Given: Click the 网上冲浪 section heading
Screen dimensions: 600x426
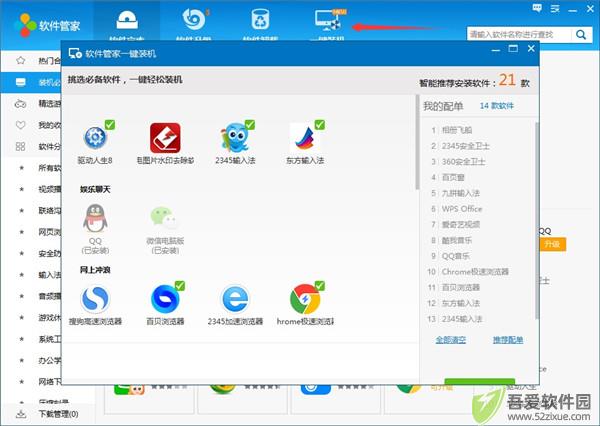Looking at the screenshot, I should pyautogui.click(x=95, y=270).
